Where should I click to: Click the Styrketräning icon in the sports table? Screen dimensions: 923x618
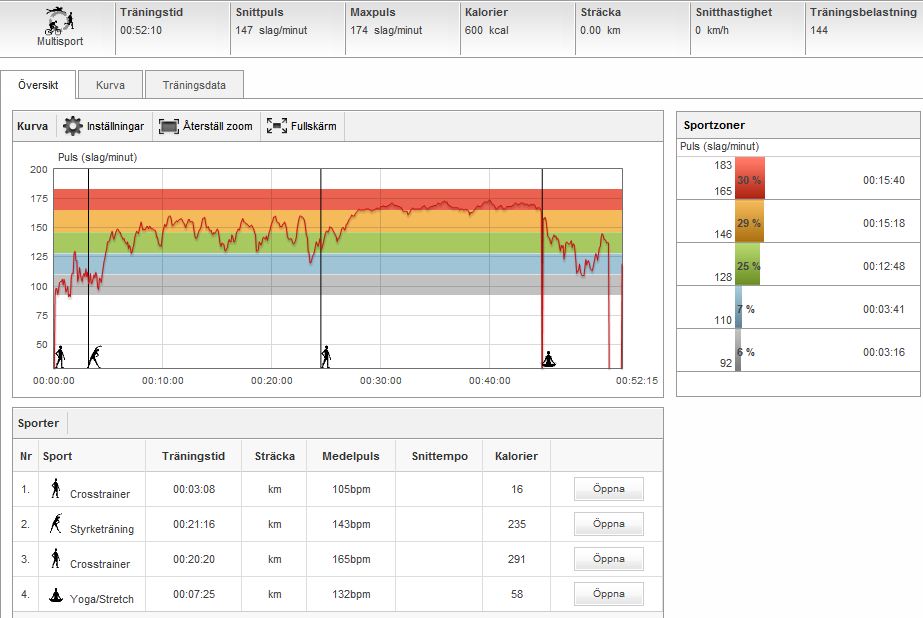point(56,523)
